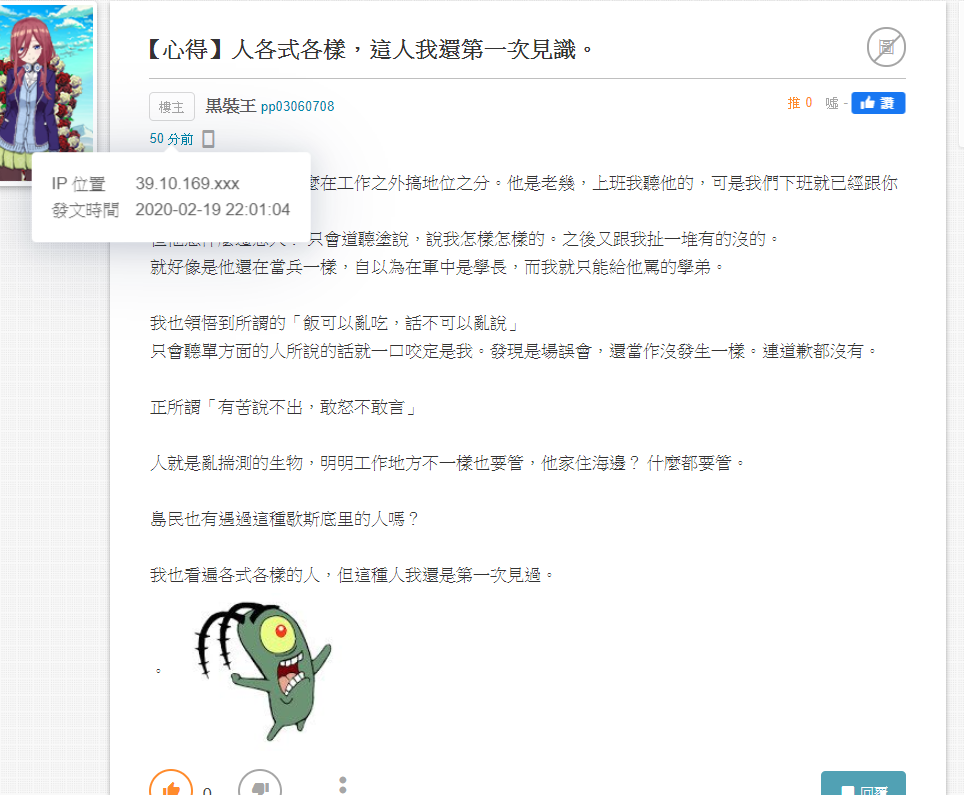Click the post title 人各式各樣
964x795 pixels.
pyautogui.click(x=370, y=49)
